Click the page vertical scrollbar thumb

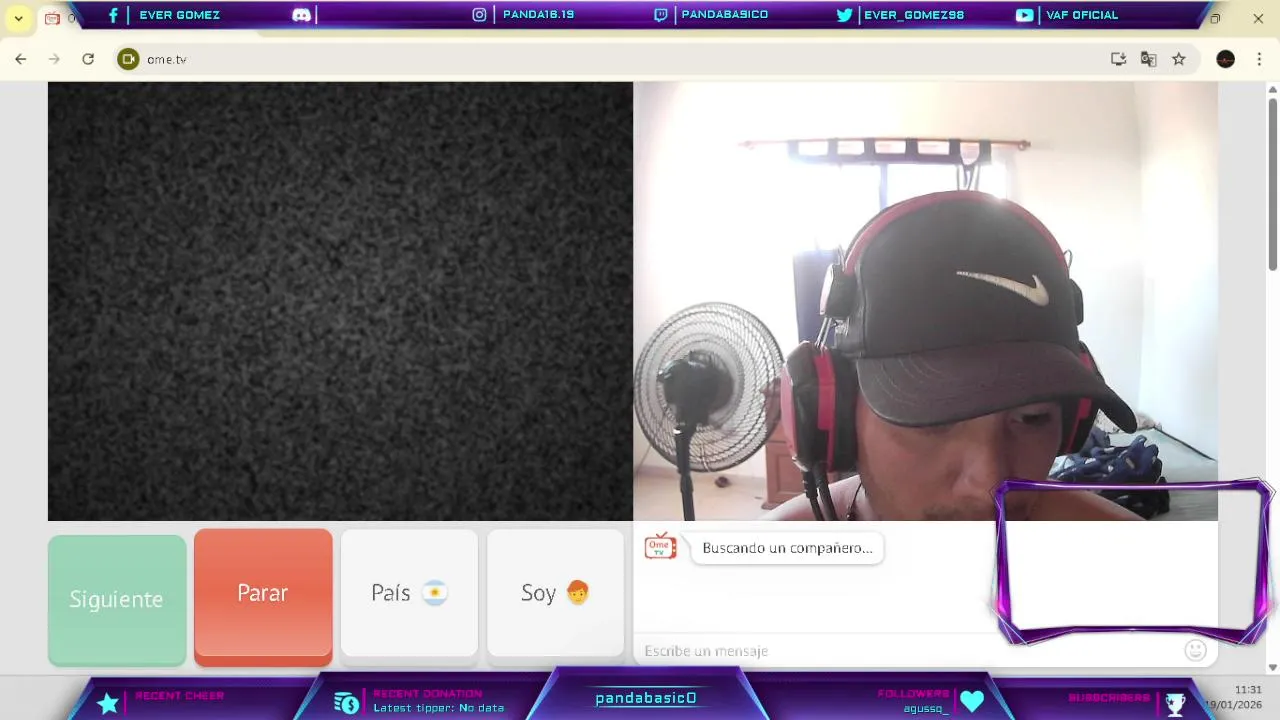click(x=1273, y=183)
